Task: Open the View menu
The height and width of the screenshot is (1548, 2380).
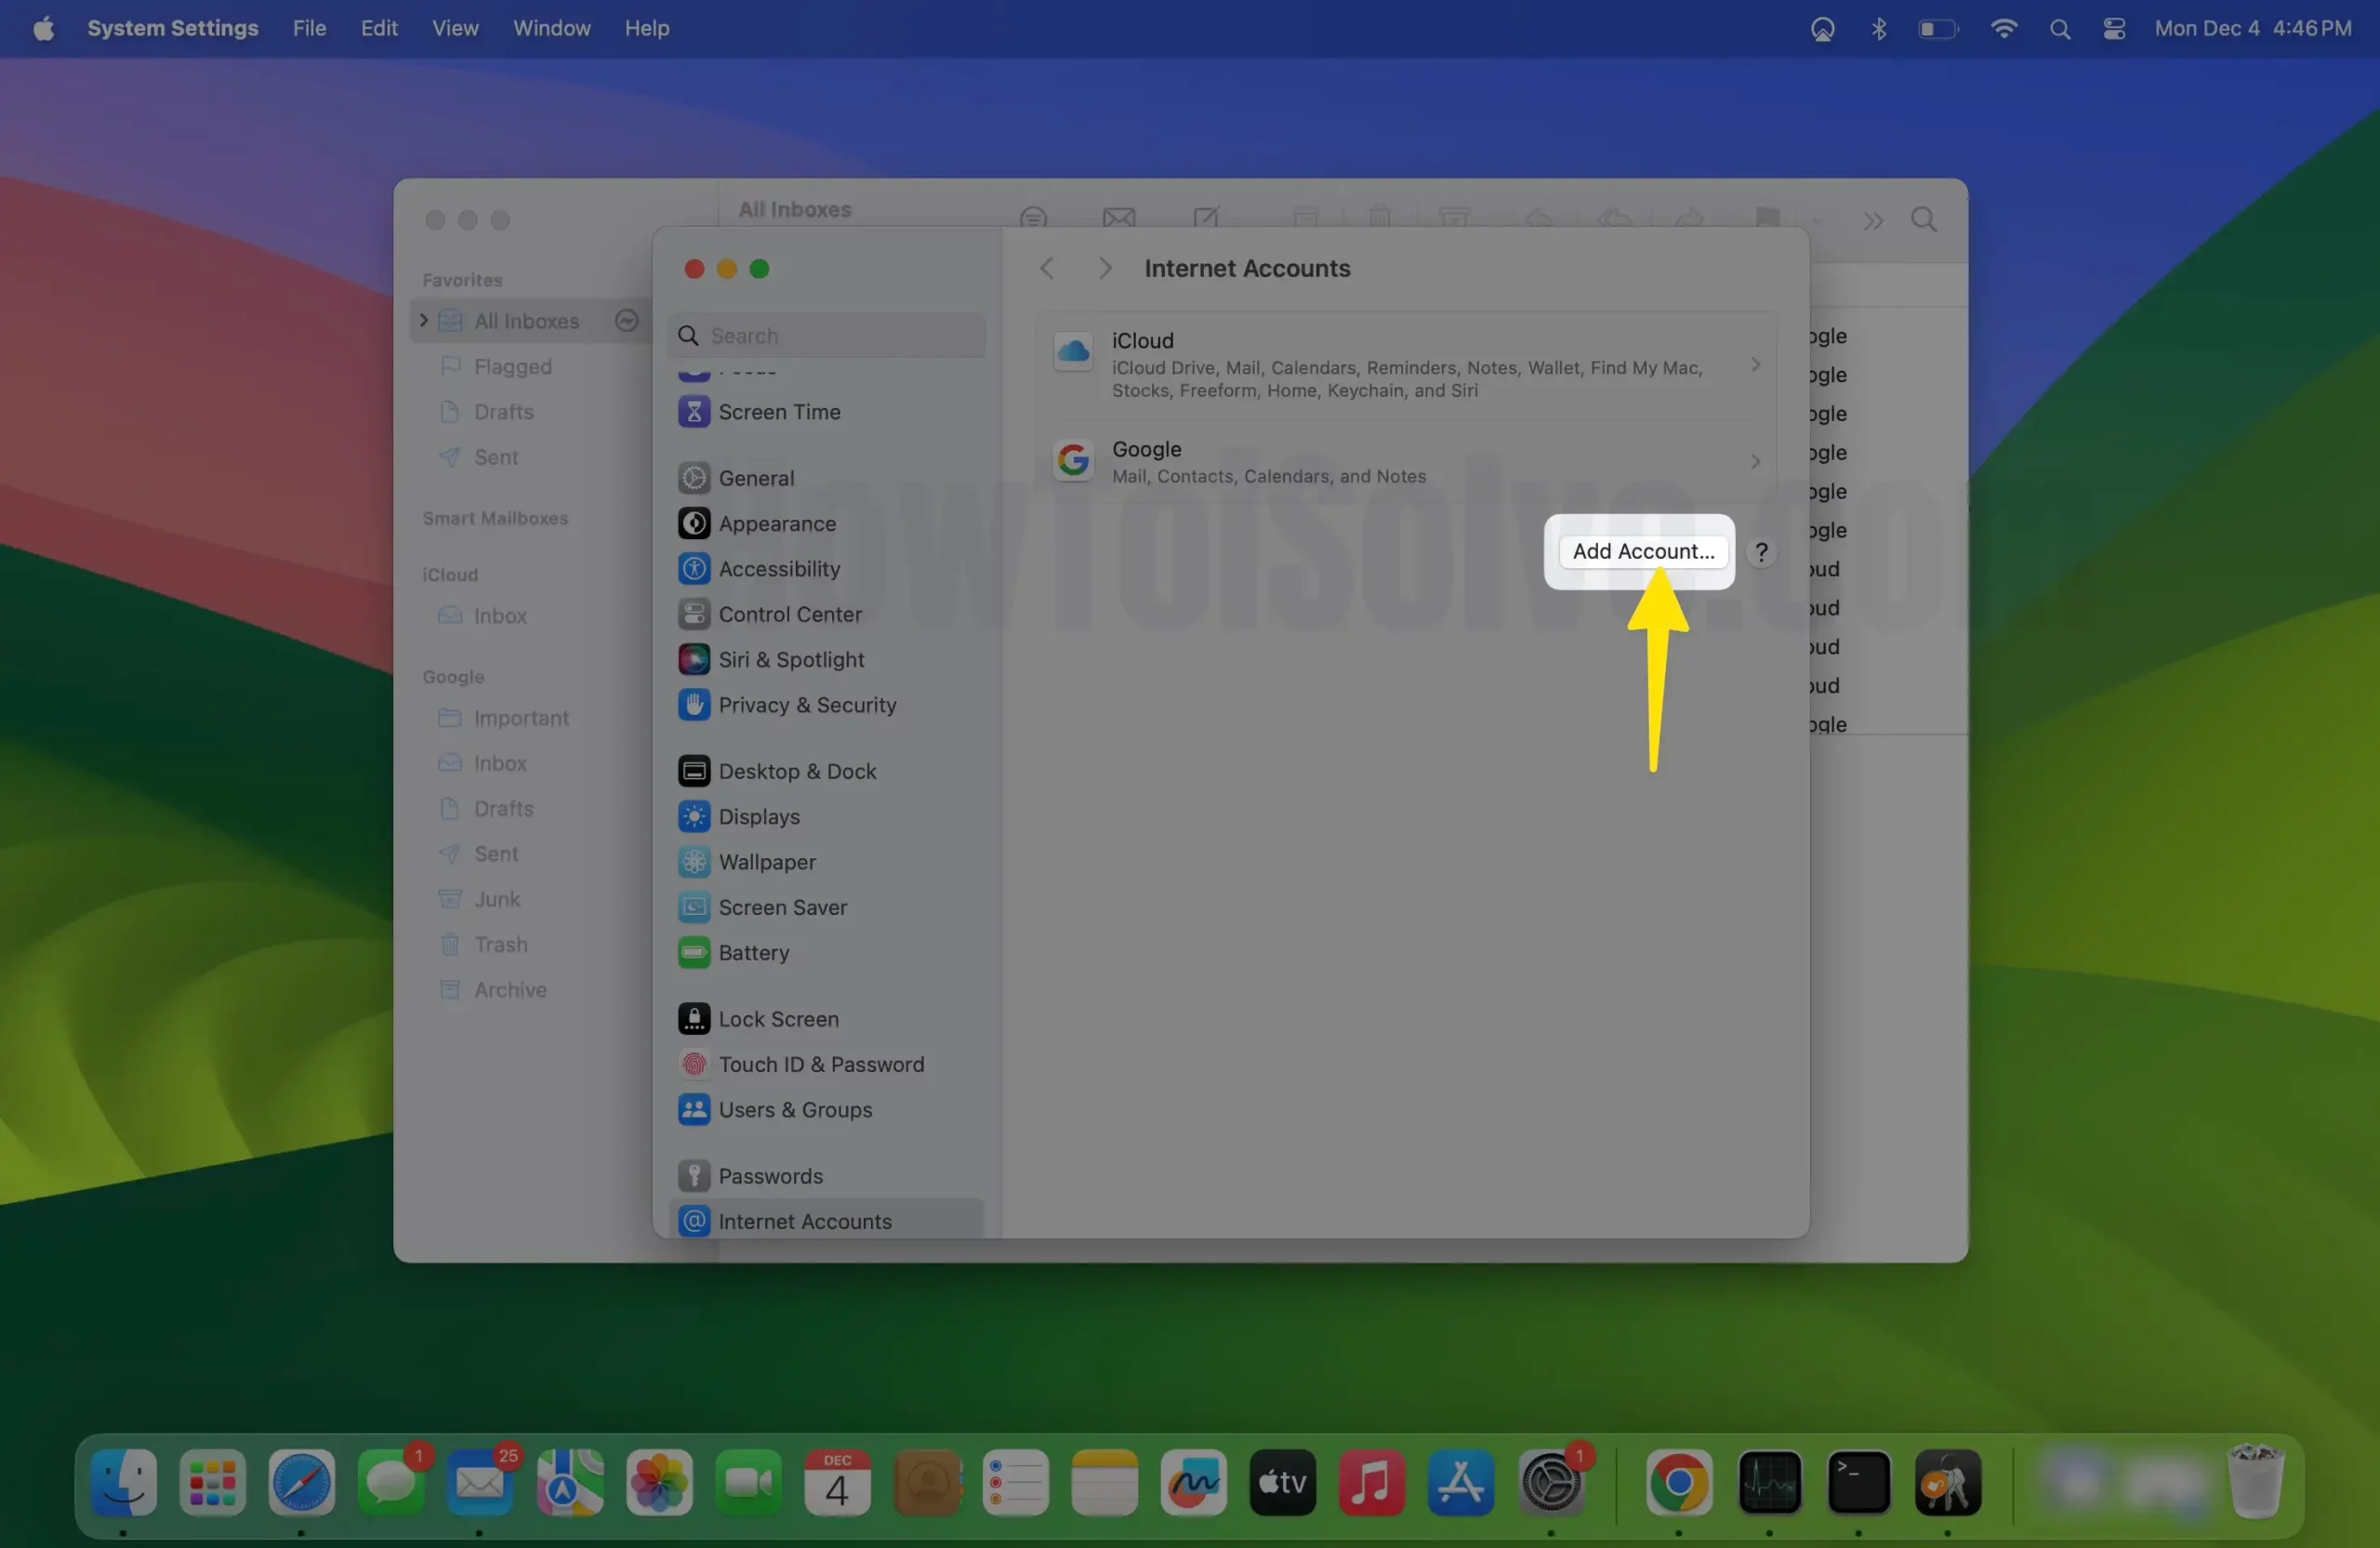Action: 455,29
